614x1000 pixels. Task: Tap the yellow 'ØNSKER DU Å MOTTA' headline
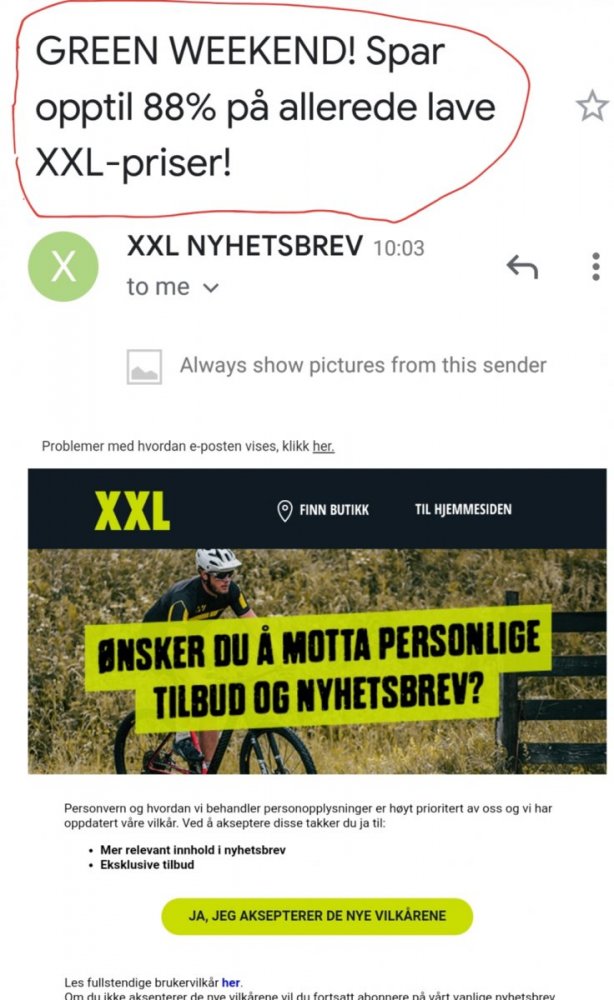(319, 670)
